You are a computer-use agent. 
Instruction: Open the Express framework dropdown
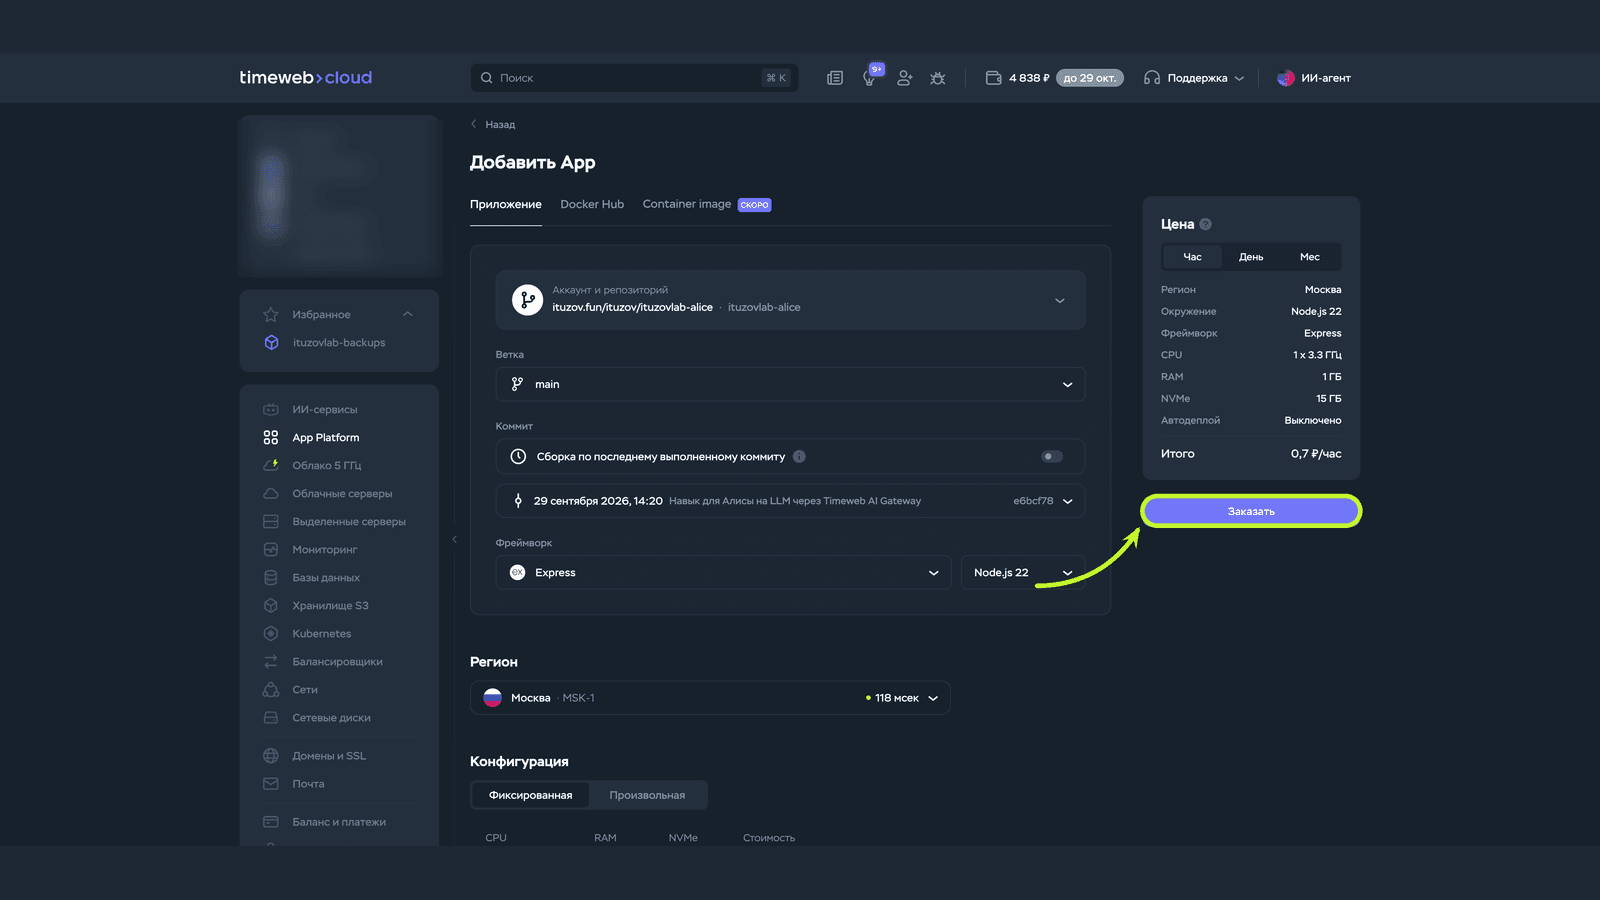[x=723, y=573]
